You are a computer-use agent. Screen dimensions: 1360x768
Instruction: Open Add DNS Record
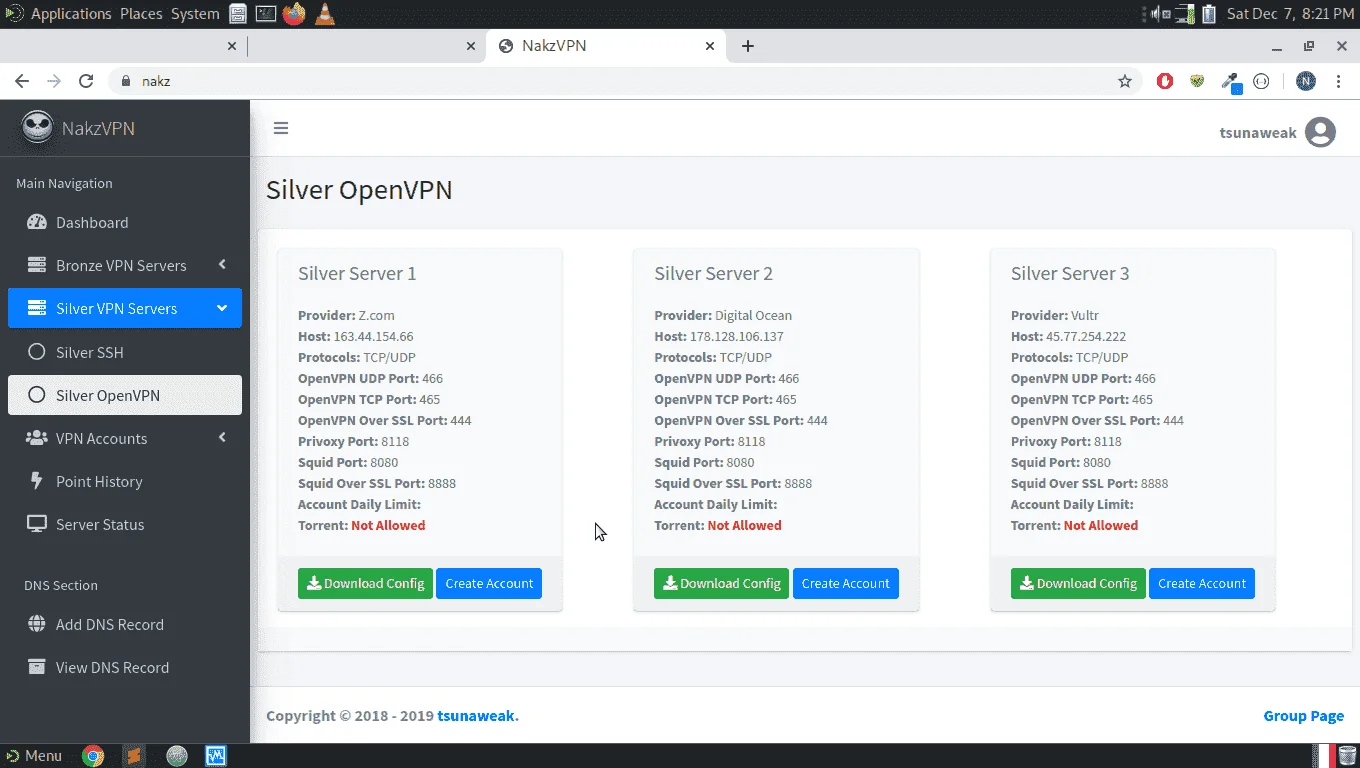click(x=125, y=624)
